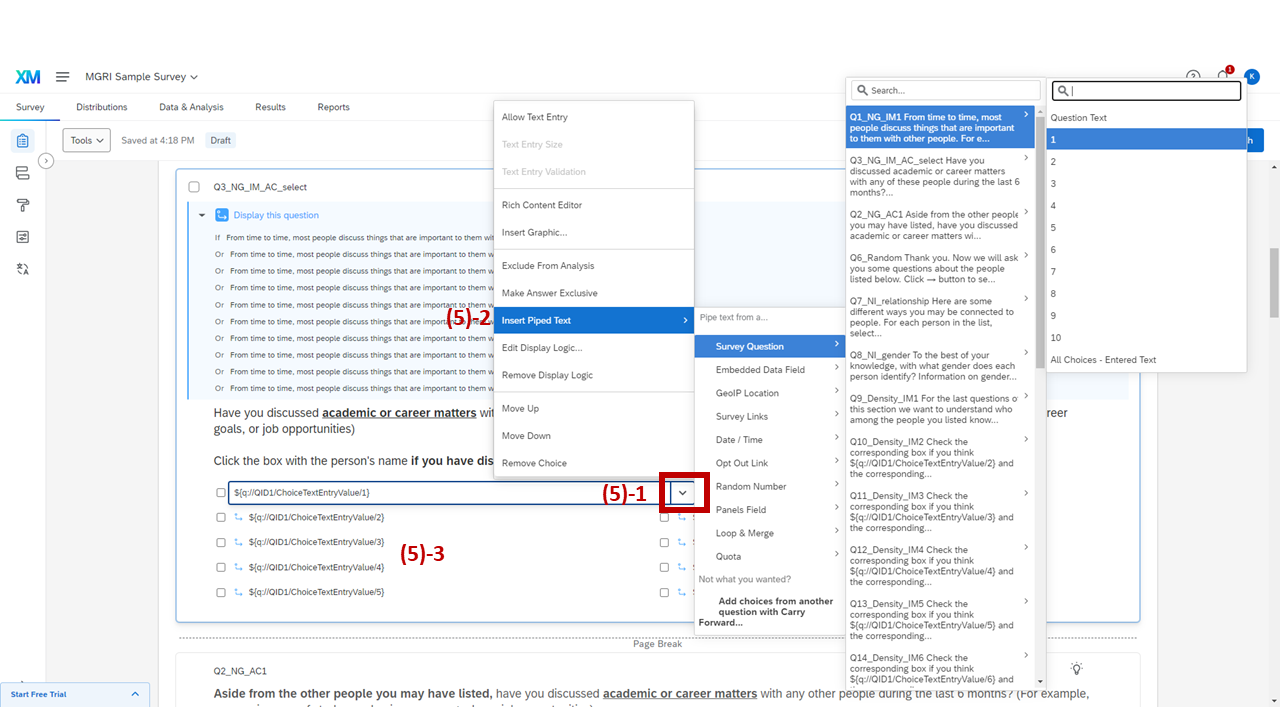Select the Look and feel paint roller icon
Screen dimensions: 1280x720
click(x=22, y=204)
